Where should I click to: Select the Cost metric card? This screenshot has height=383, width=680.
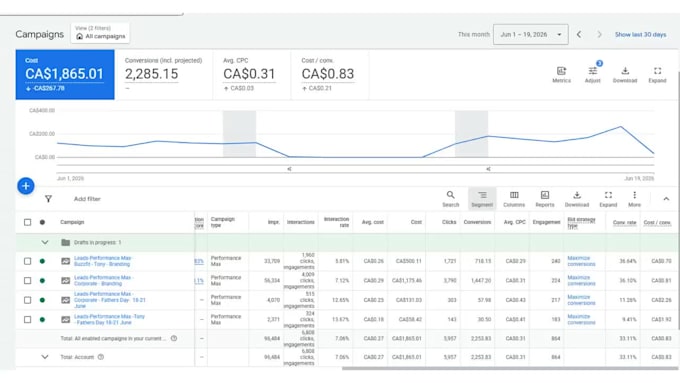(x=65, y=75)
